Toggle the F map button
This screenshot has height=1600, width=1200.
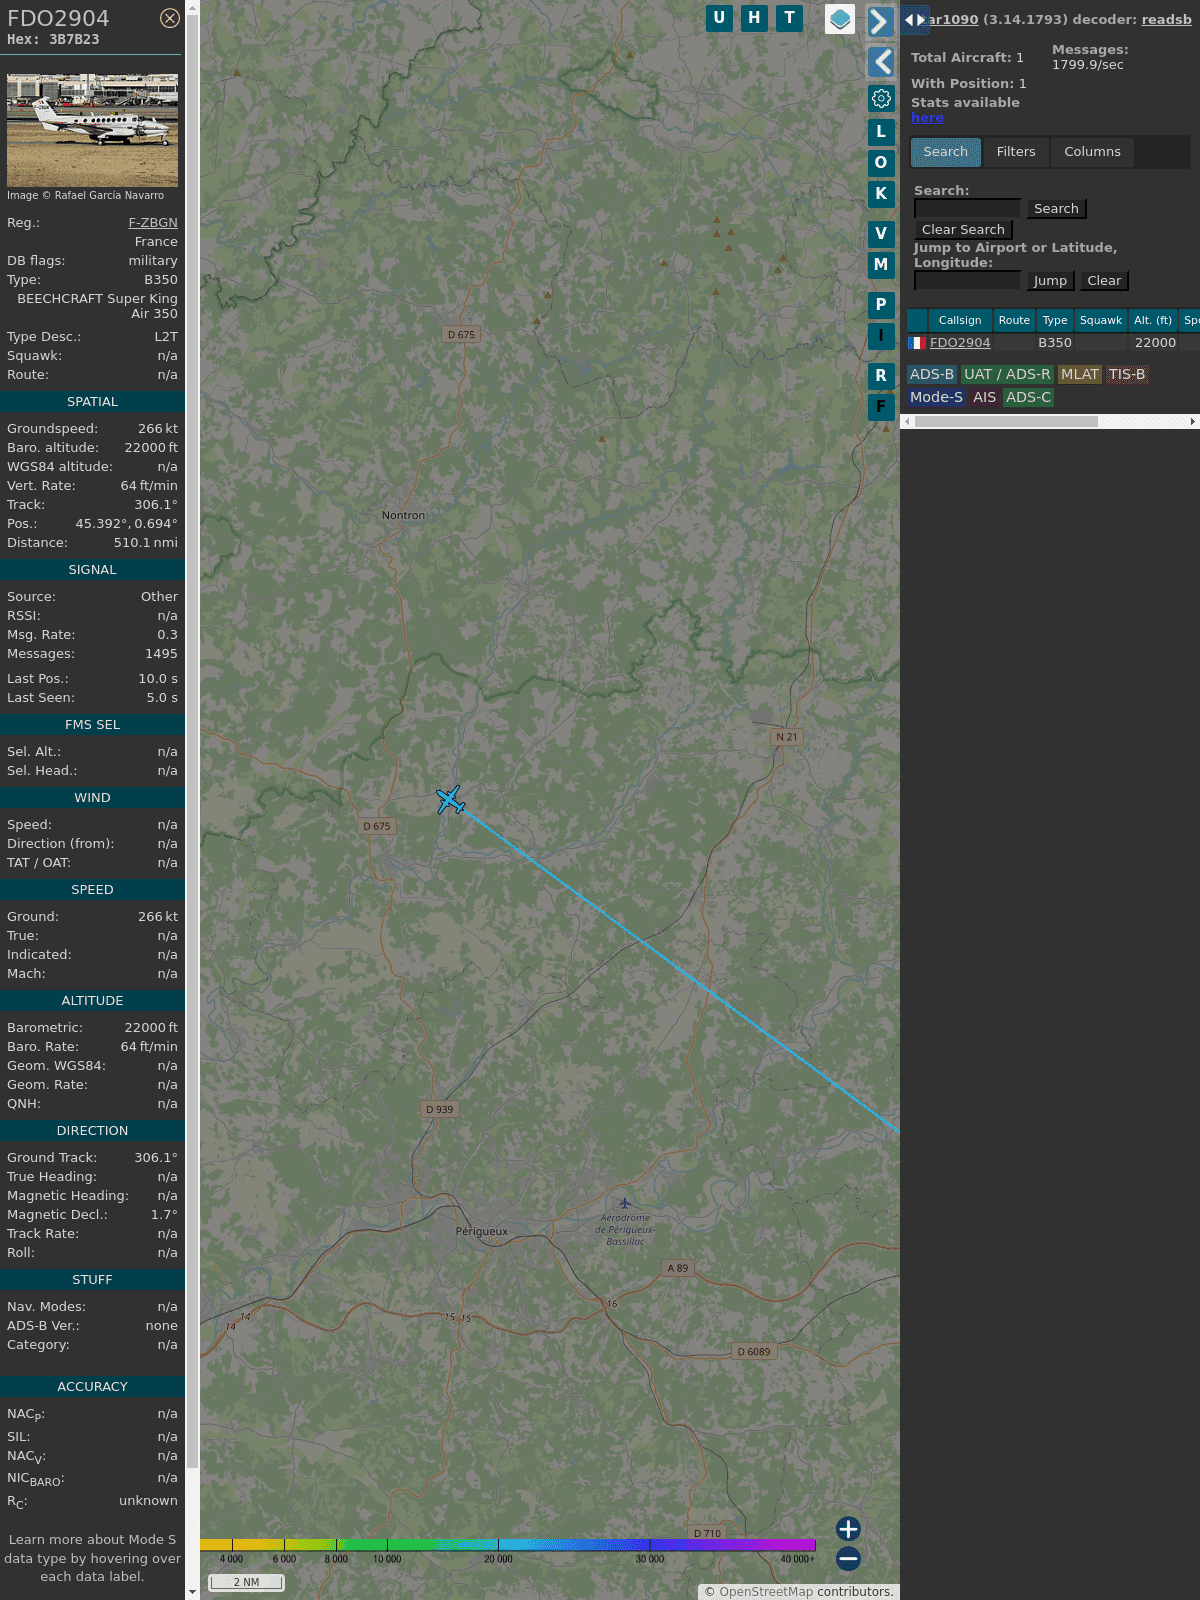click(881, 407)
